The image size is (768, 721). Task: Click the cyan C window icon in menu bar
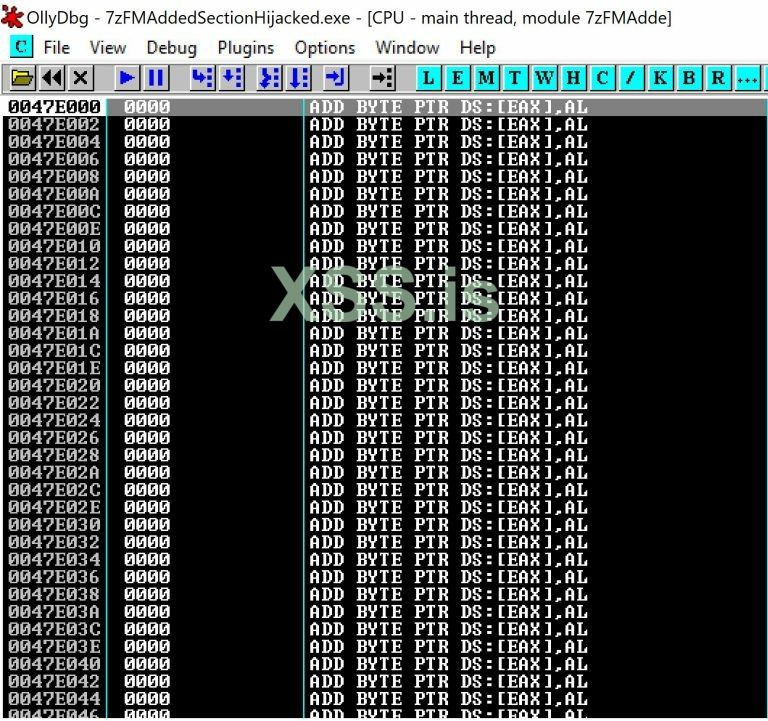pyautogui.click(x=21, y=47)
